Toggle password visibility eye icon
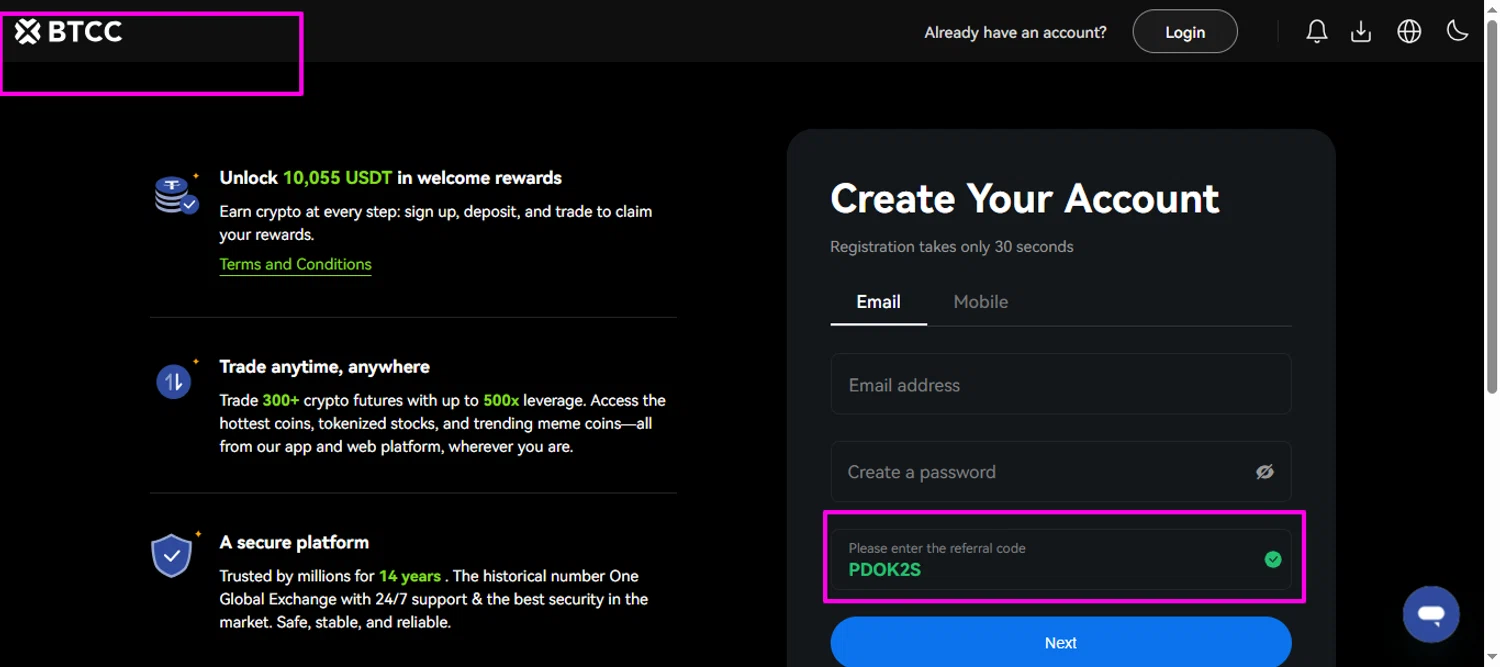Image resolution: width=1500 pixels, height=667 pixels. tap(1265, 472)
